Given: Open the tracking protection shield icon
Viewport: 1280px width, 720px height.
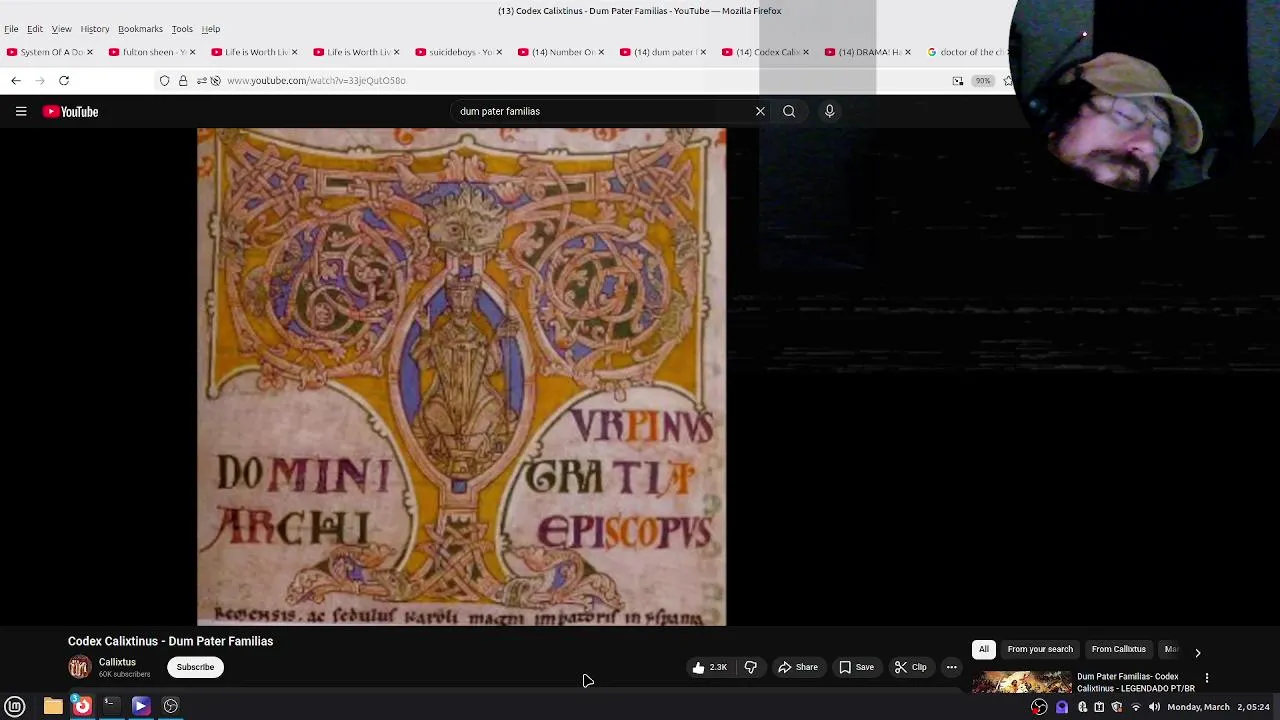Looking at the screenshot, I should tap(165, 80).
